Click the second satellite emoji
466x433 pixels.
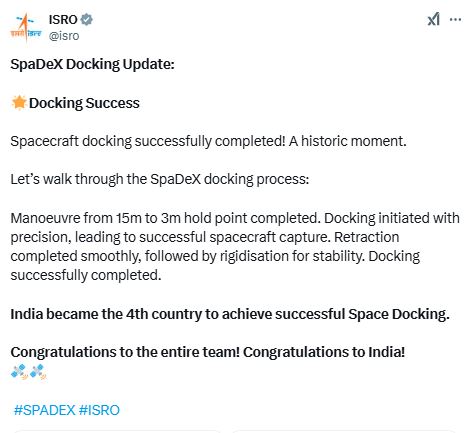(38, 371)
